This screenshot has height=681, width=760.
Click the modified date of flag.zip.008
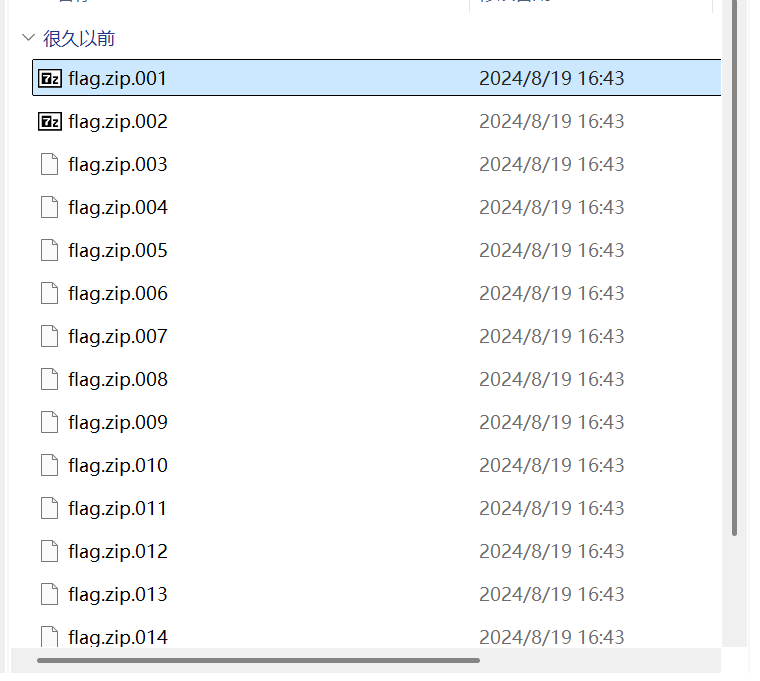(552, 379)
